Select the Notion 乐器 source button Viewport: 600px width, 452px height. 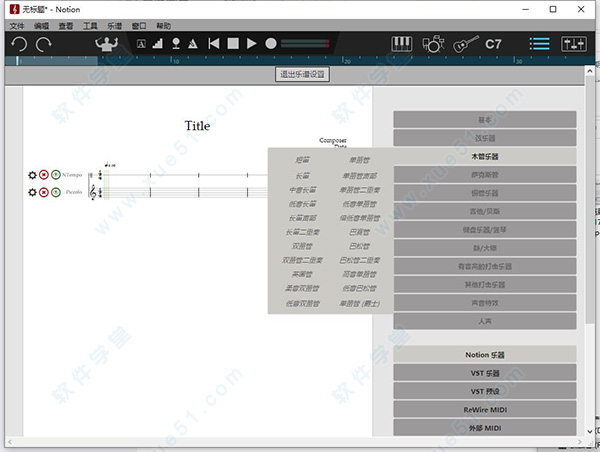[x=485, y=355]
